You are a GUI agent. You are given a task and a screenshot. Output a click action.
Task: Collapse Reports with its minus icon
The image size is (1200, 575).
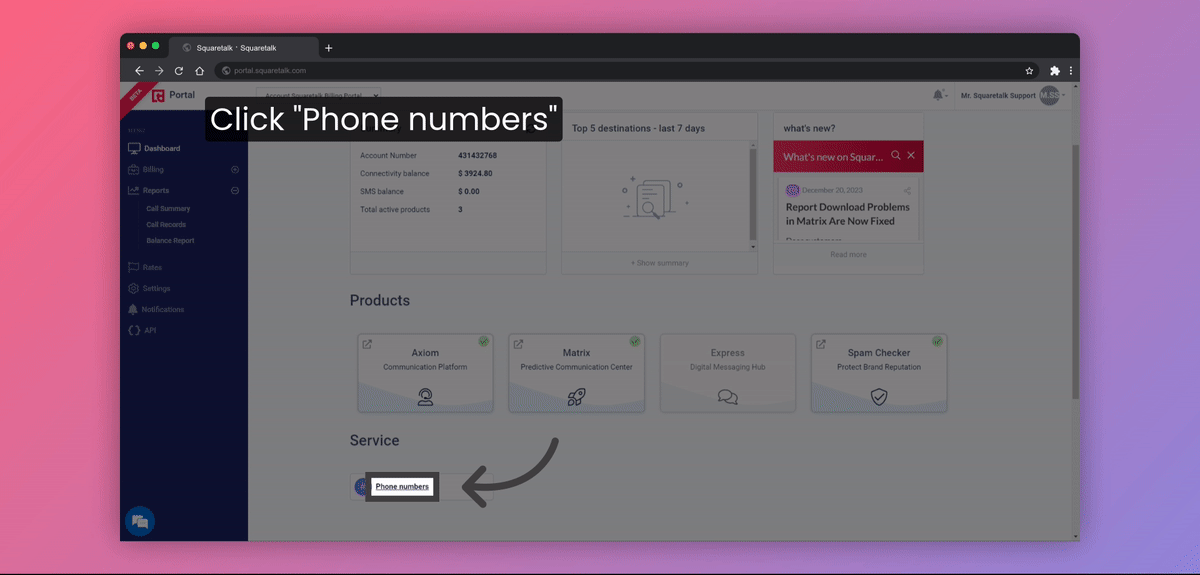235,190
